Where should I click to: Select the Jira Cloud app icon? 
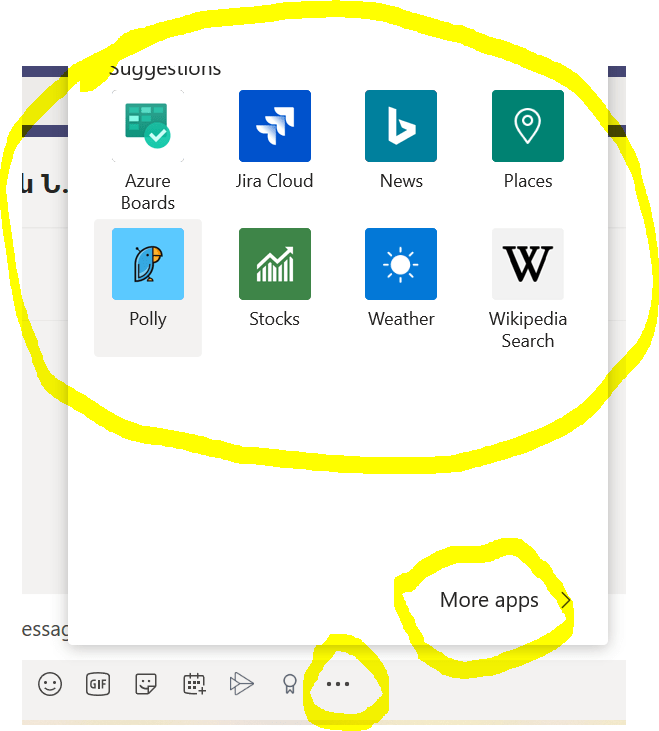pyautogui.click(x=274, y=126)
